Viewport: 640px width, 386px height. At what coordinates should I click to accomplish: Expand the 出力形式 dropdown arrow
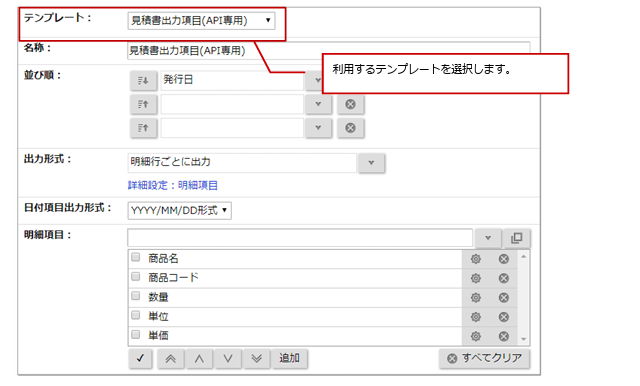pos(371,163)
